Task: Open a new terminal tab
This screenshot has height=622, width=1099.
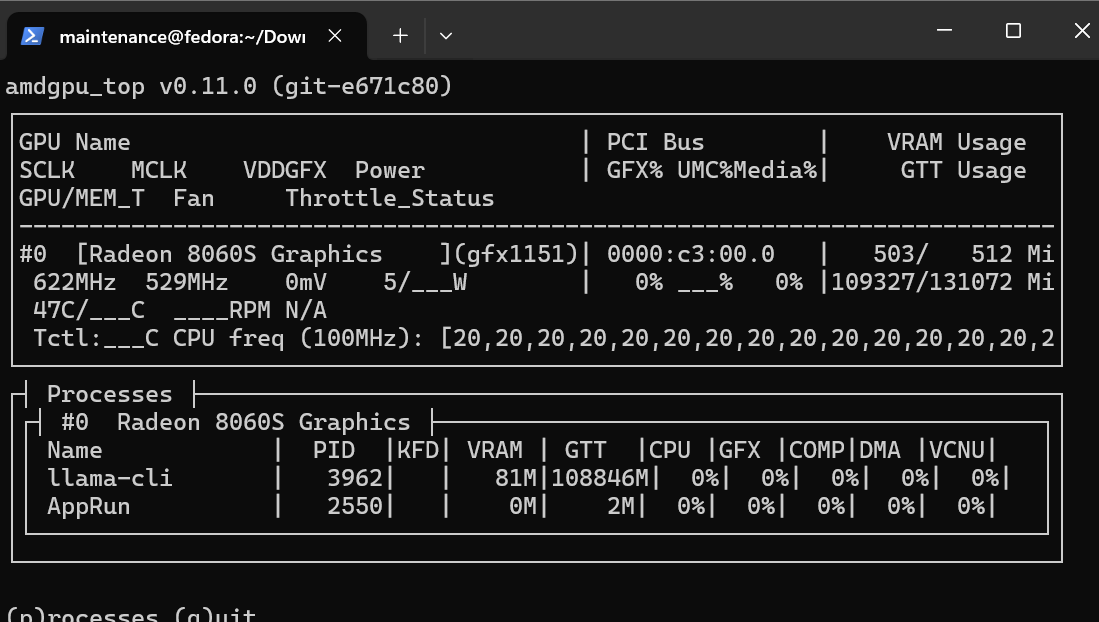Action: point(400,36)
